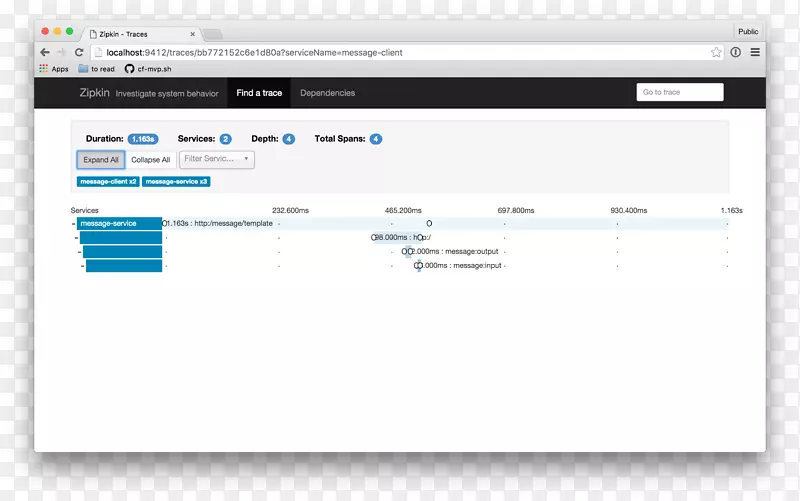Open the Chrome hamburger menu
Image resolution: width=800 pixels, height=501 pixels.
pos(755,52)
